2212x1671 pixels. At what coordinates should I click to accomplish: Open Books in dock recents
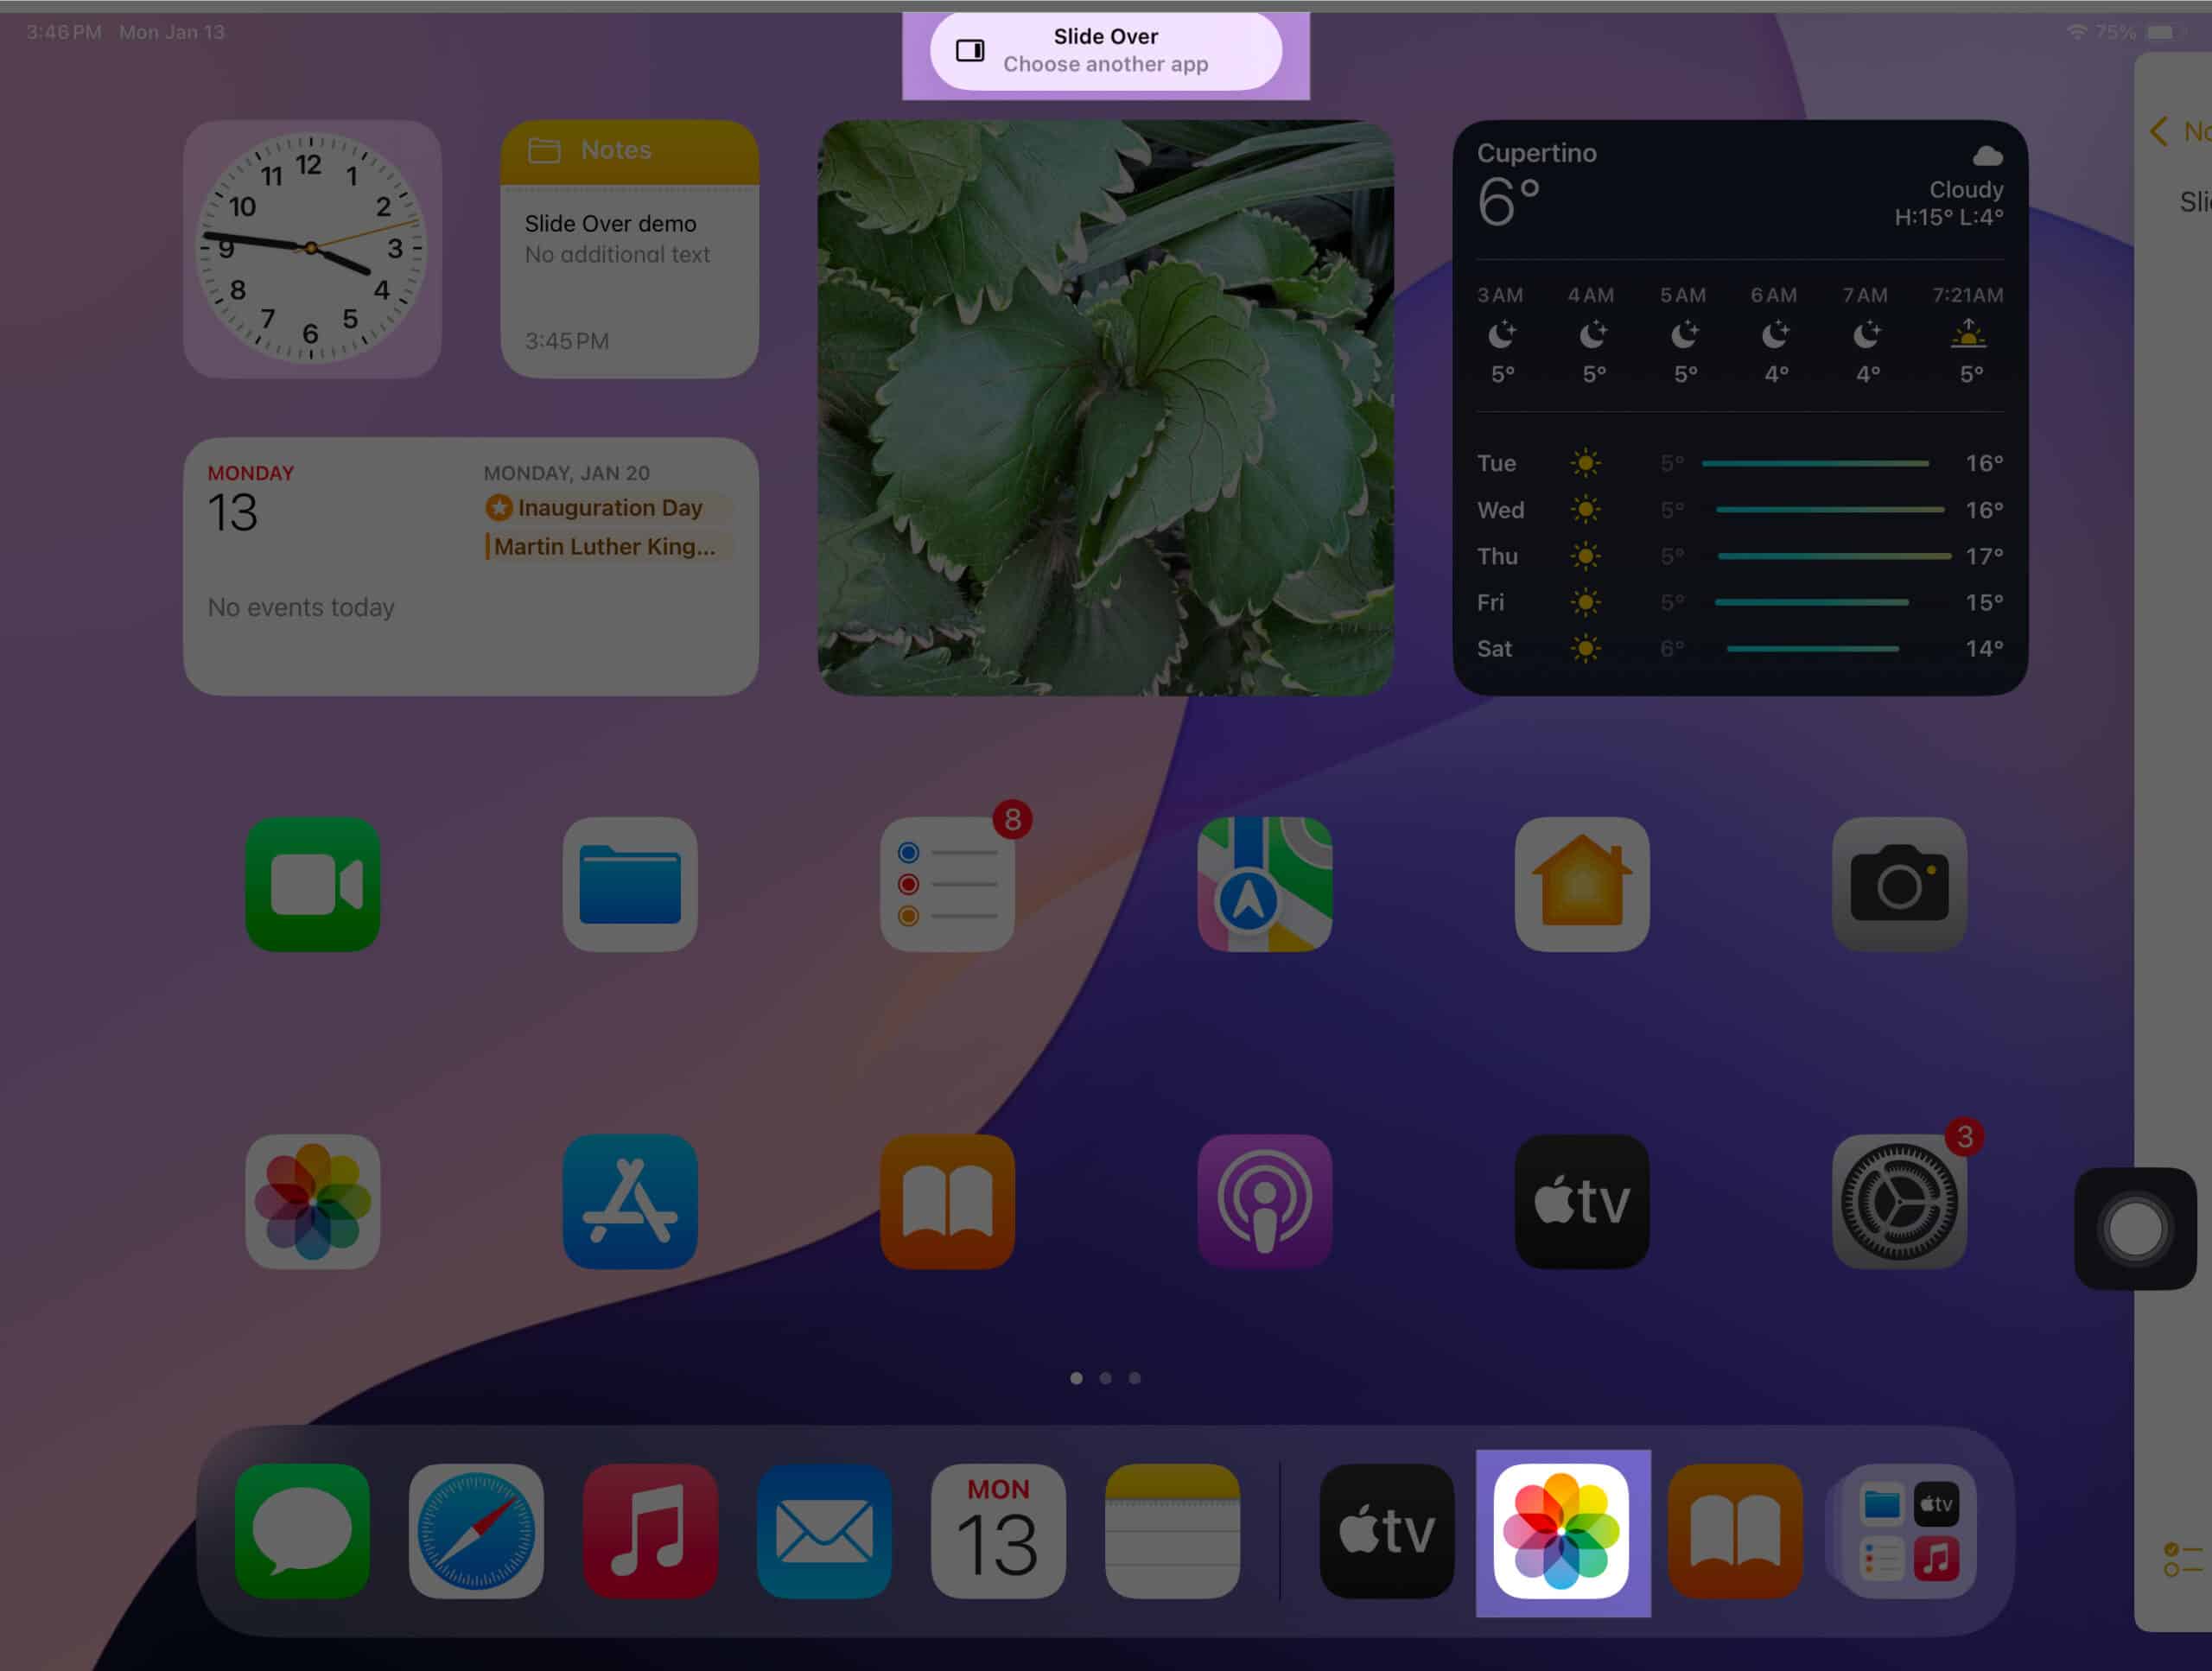[1735, 1531]
